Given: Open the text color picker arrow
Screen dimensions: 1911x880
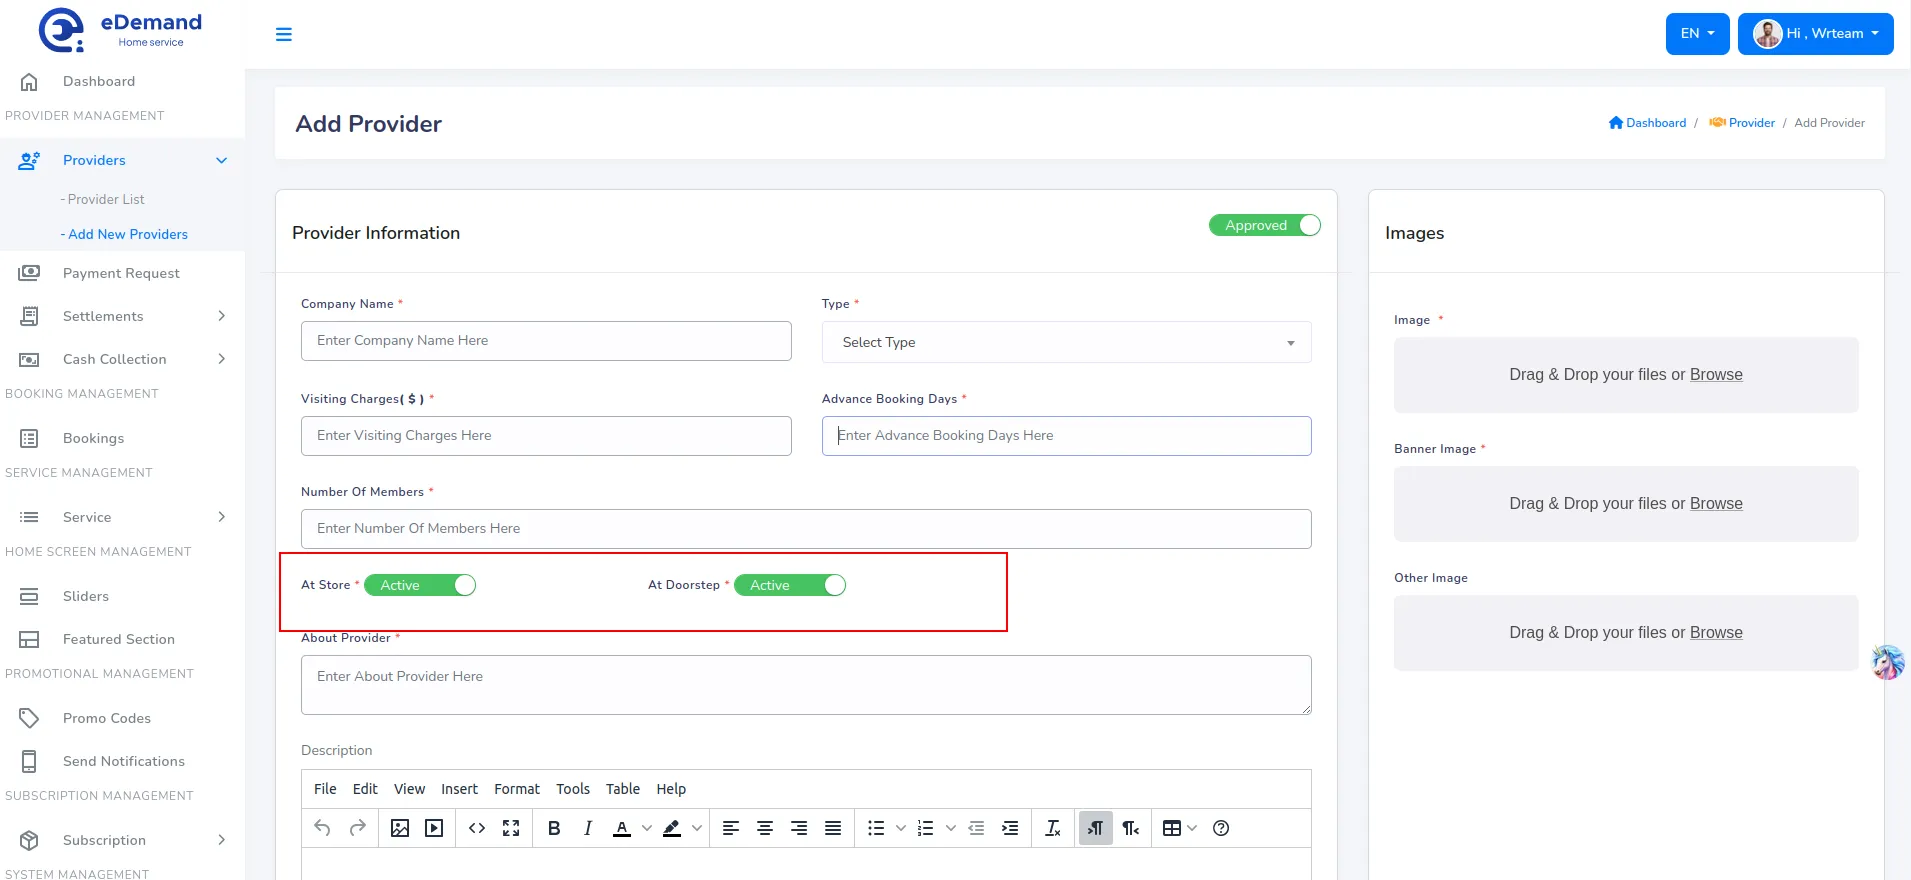Looking at the screenshot, I should tap(647, 828).
